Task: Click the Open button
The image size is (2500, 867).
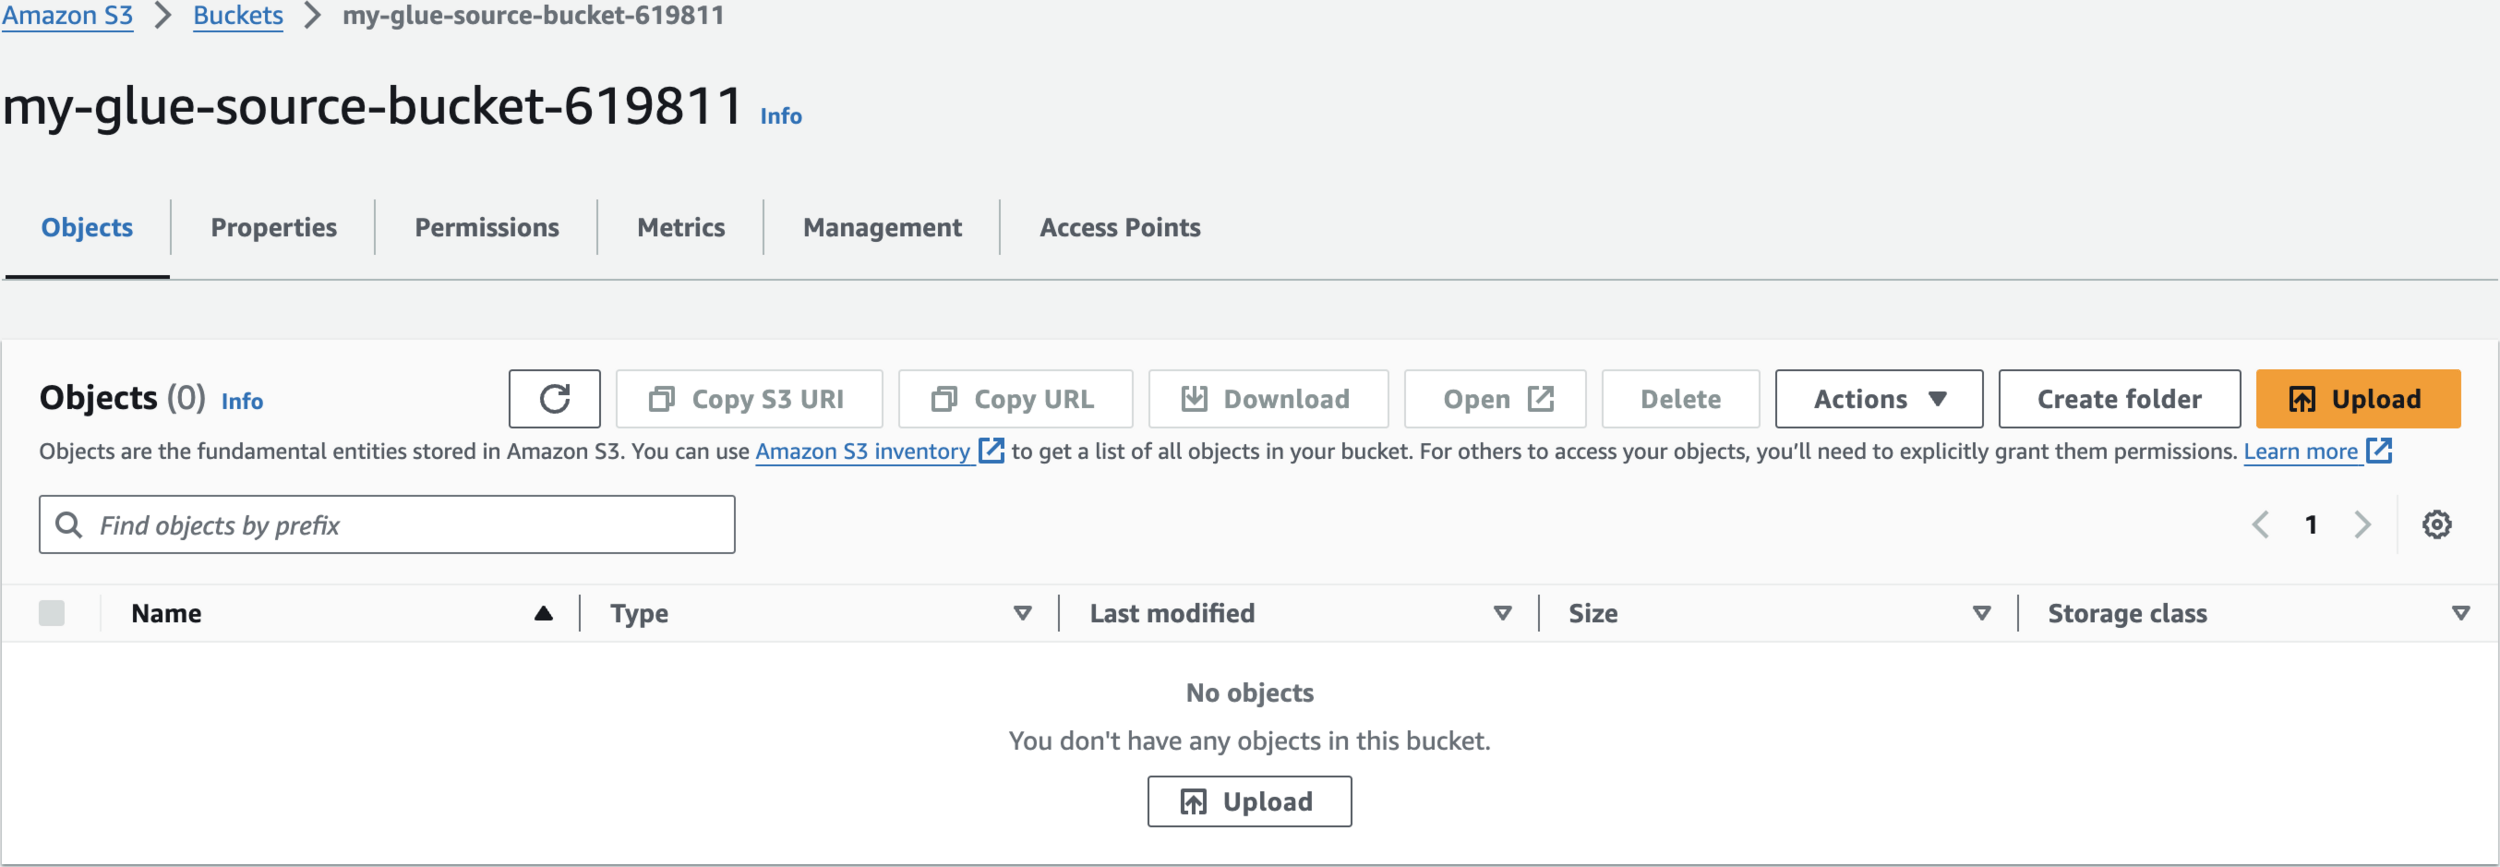Action: point(1495,399)
